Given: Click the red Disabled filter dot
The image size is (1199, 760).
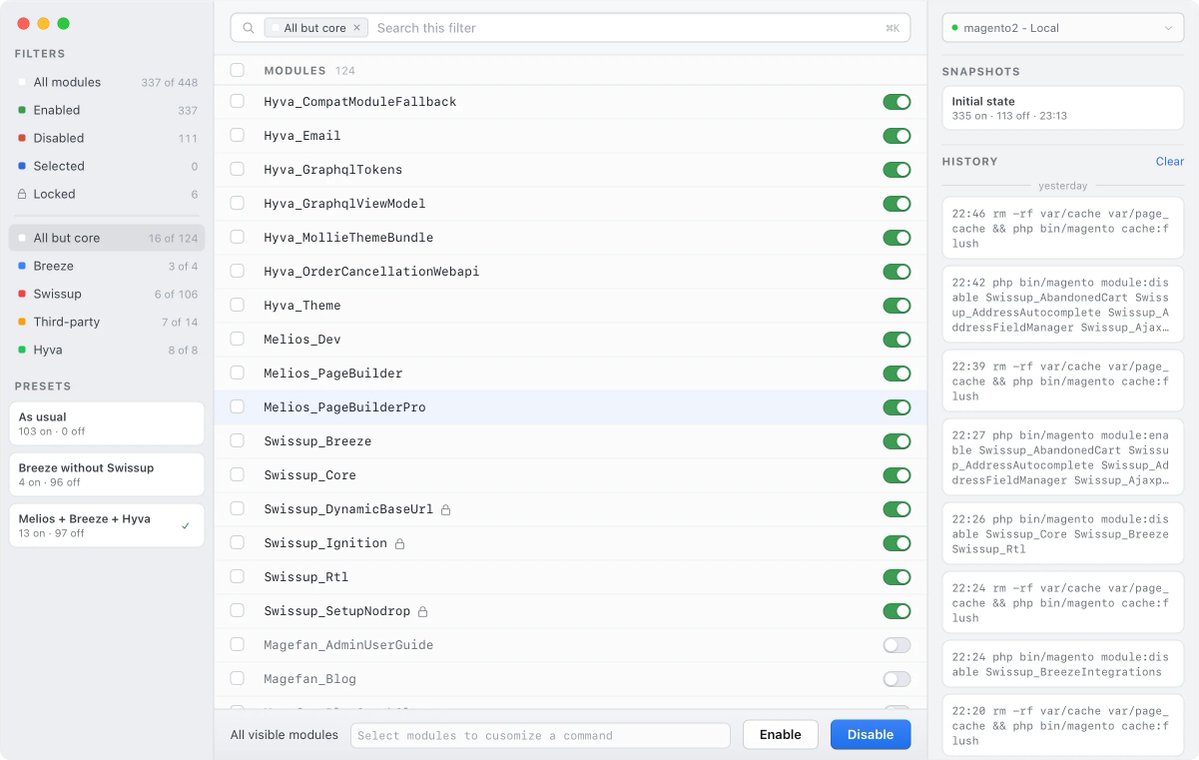Looking at the screenshot, I should pos(22,138).
